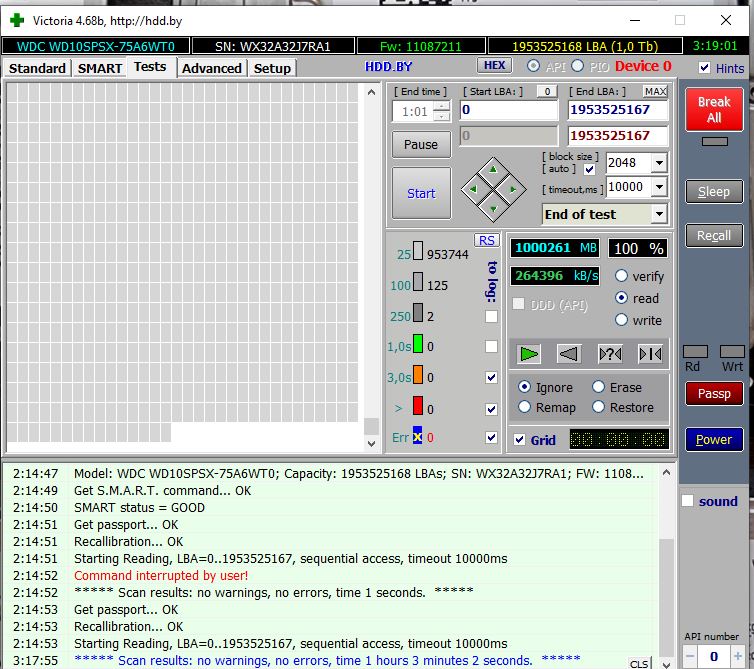Select the write radio button
This screenshot has height=669, width=754.
point(621,320)
